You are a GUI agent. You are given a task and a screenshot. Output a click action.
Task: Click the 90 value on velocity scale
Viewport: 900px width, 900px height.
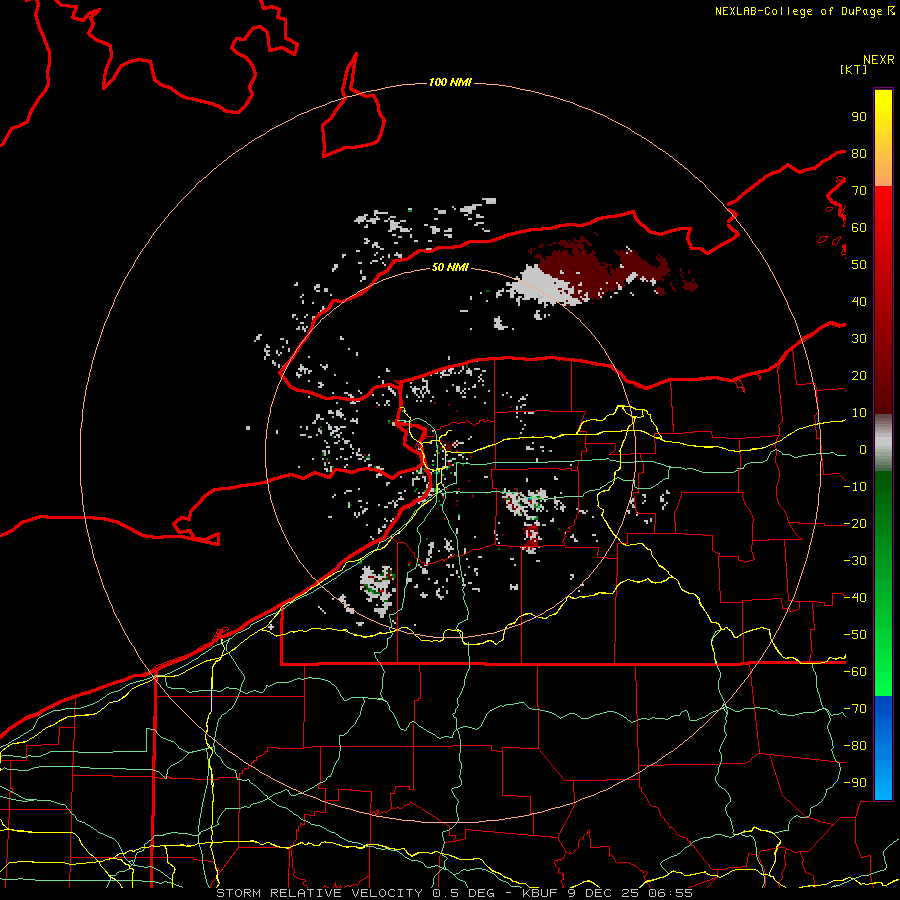point(859,117)
